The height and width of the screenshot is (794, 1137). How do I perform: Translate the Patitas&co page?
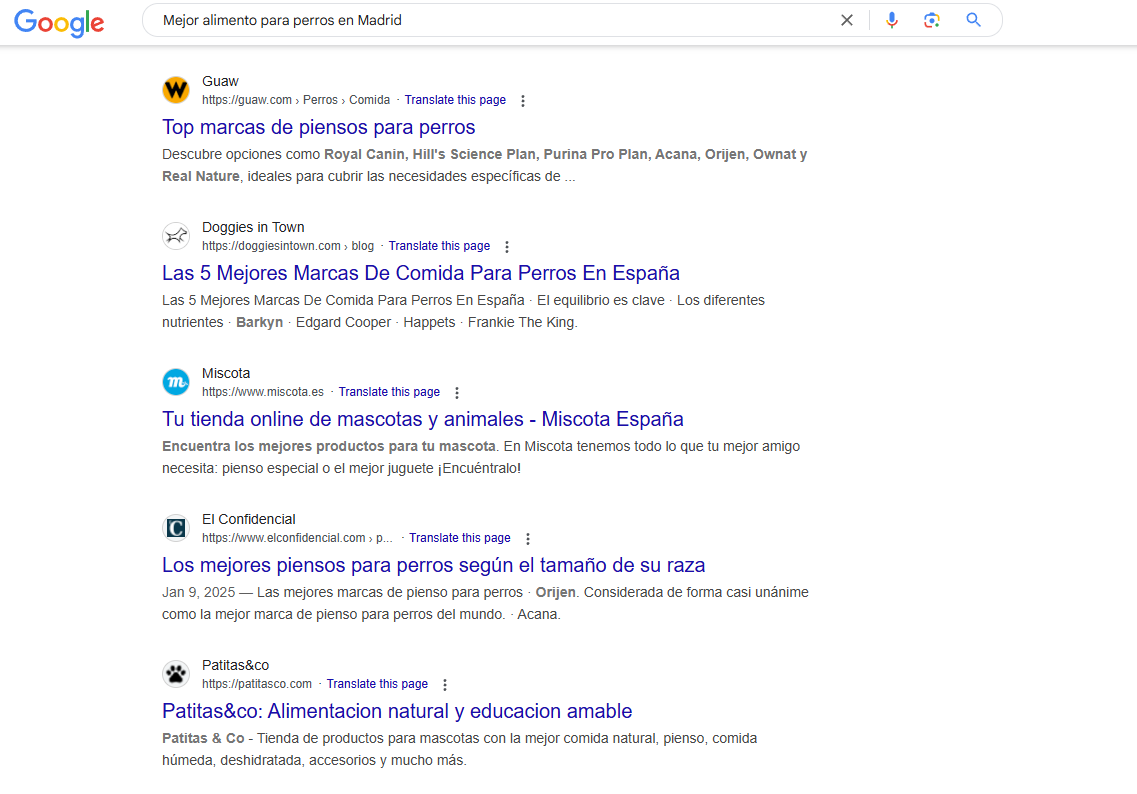pyautogui.click(x=376, y=684)
